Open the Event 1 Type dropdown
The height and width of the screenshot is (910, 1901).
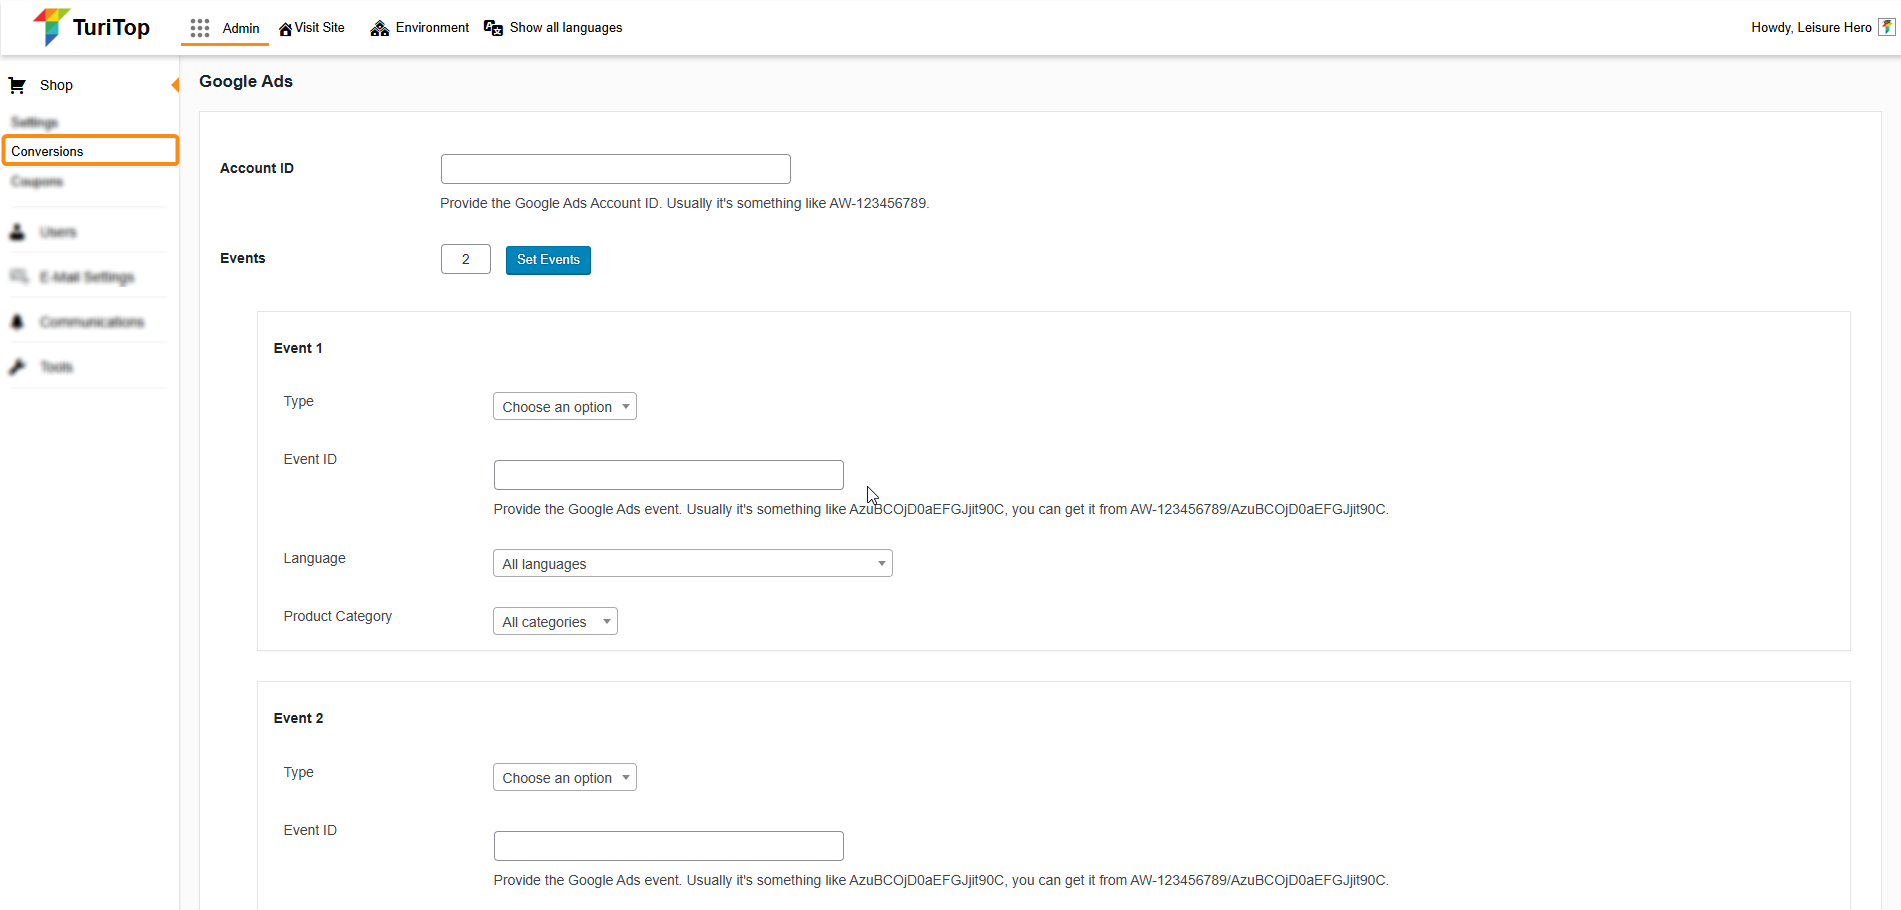[x=564, y=407]
